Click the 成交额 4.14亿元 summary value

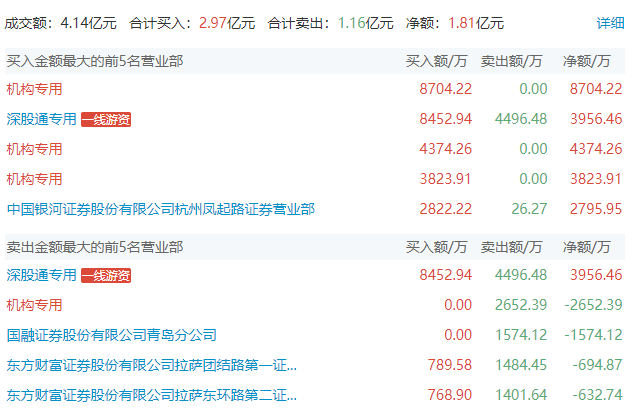point(88,23)
